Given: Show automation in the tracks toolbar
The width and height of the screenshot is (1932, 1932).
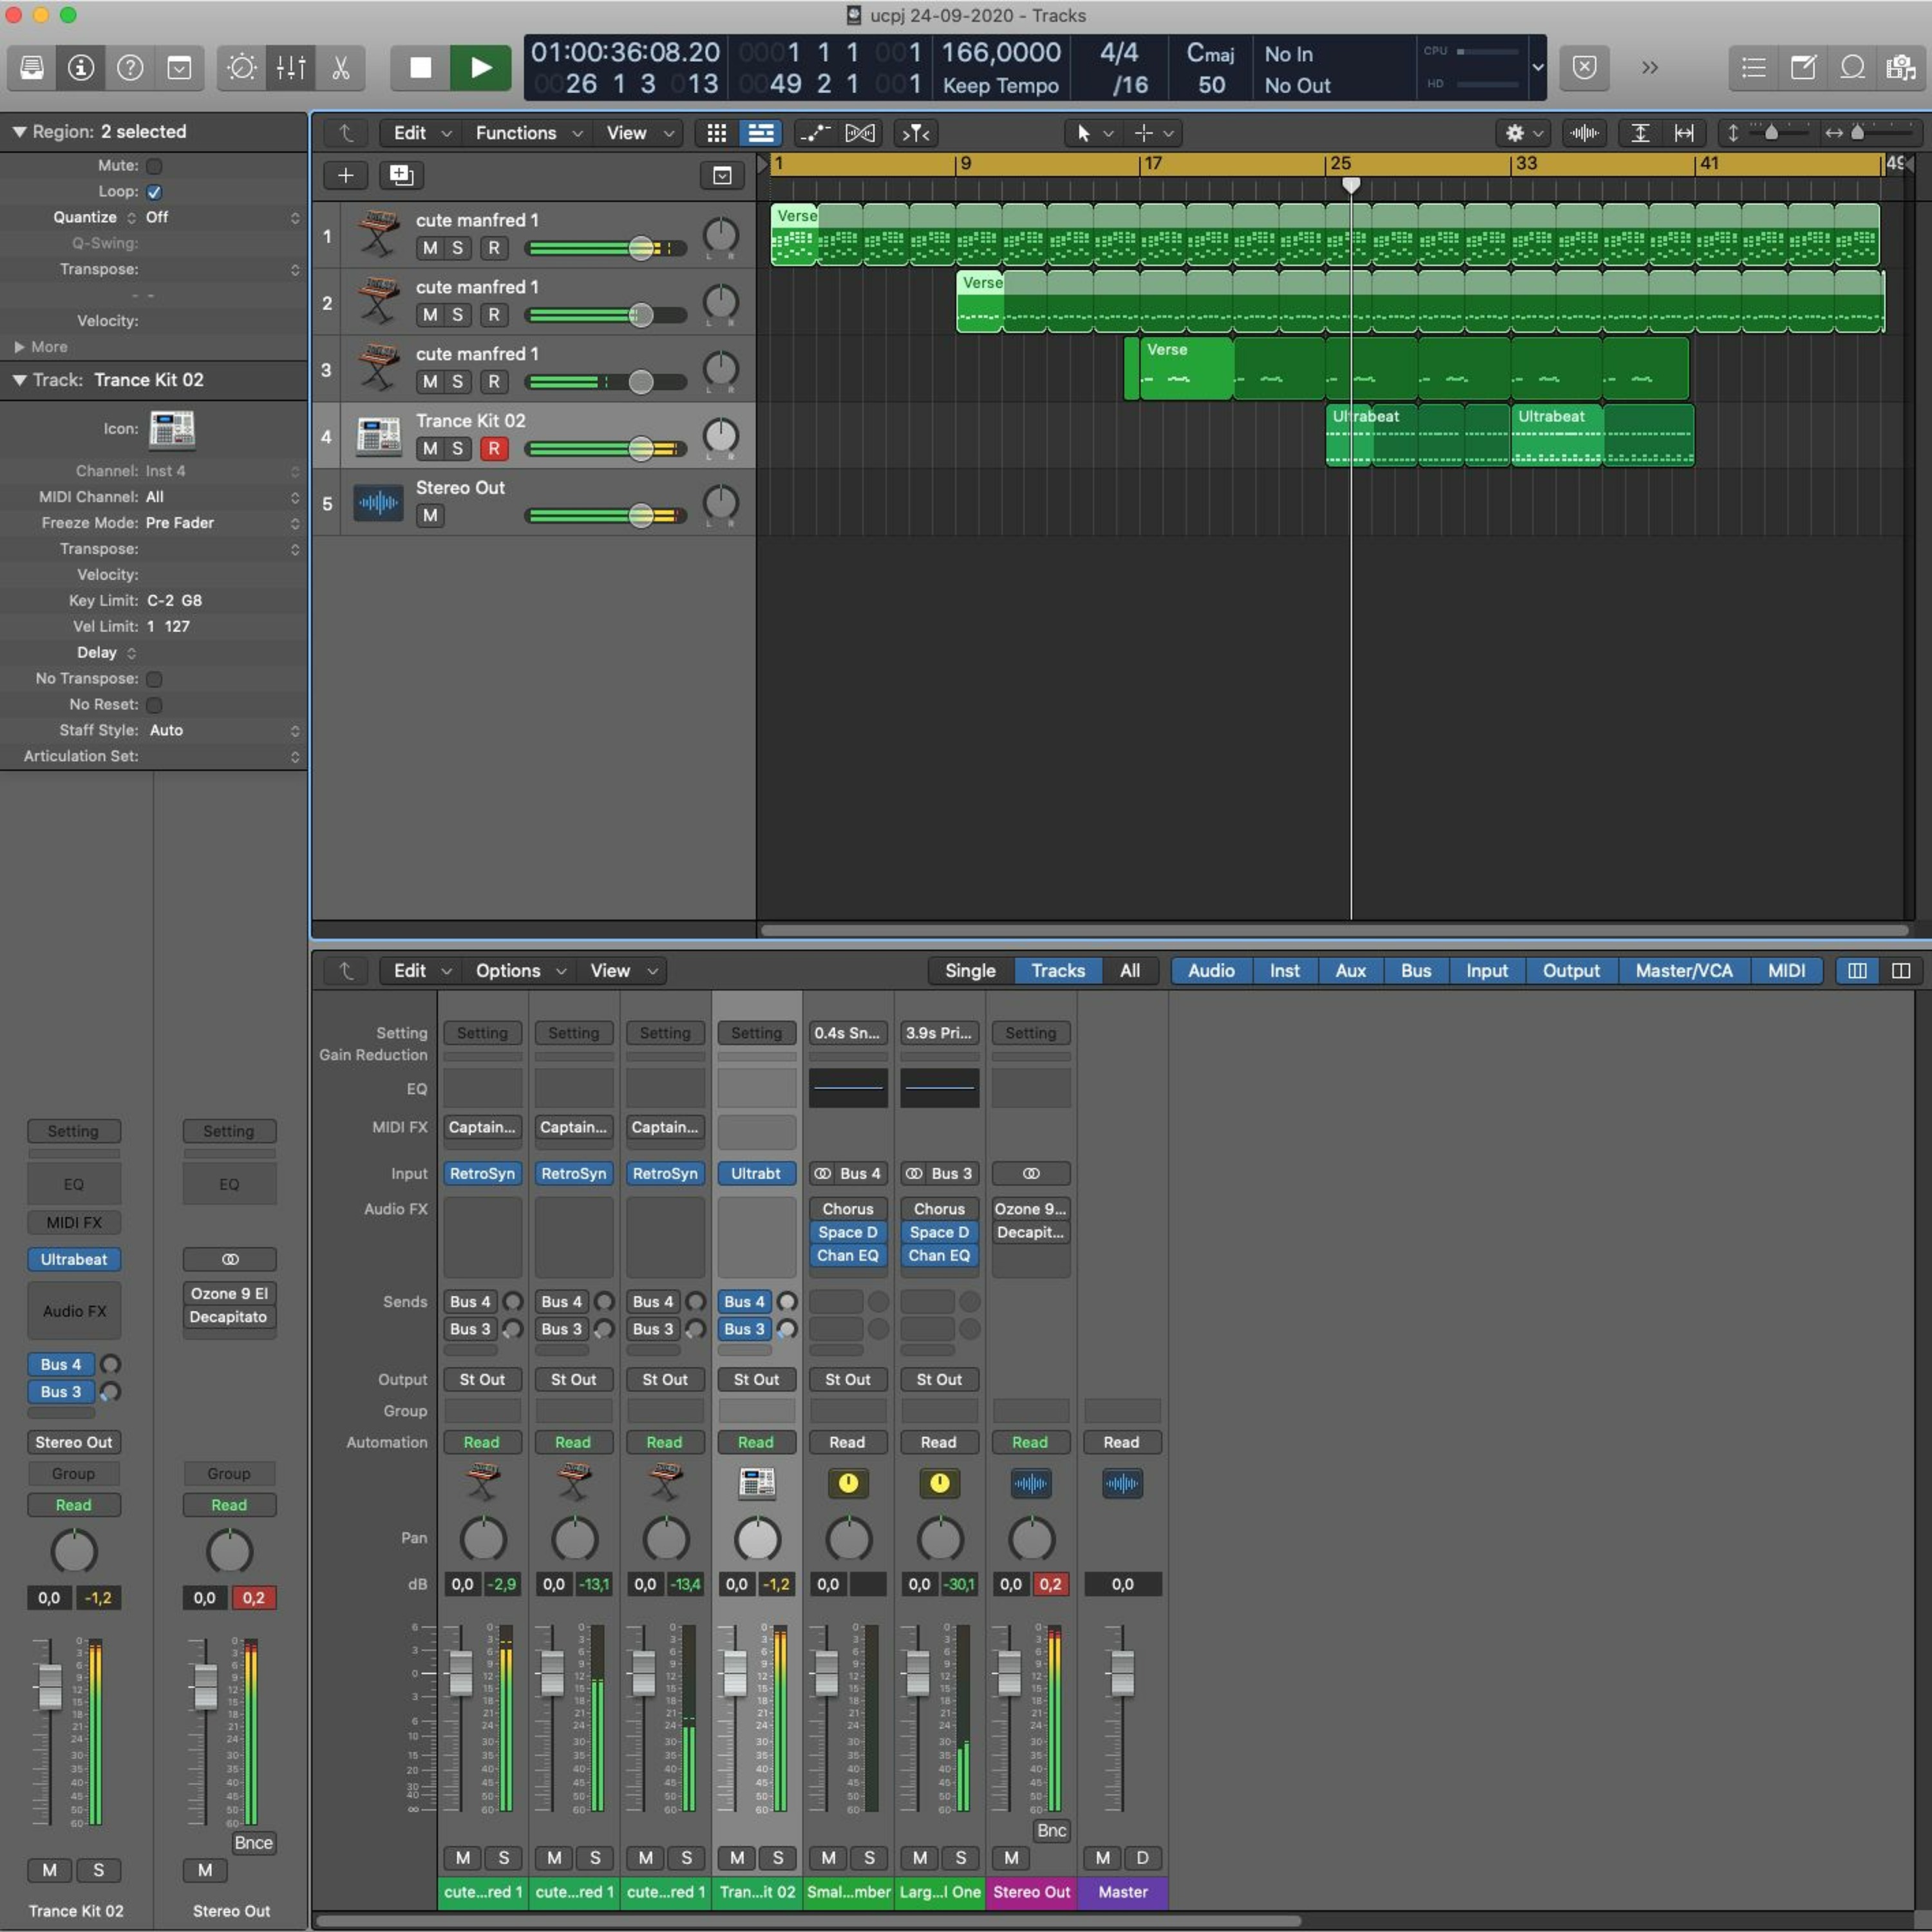Looking at the screenshot, I should tap(815, 133).
